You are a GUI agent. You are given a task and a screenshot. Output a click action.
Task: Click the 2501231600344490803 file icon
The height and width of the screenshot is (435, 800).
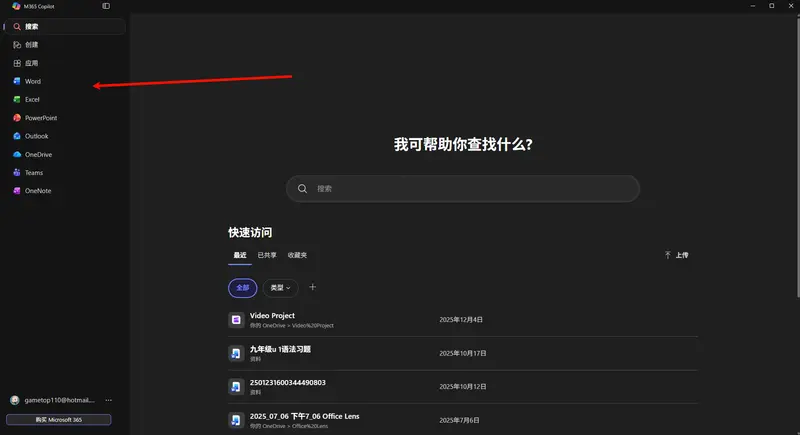coord(236,387)
